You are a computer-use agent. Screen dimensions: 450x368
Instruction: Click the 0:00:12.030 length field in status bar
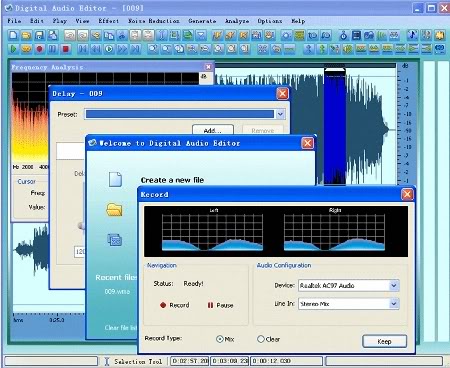(x=287, y=361)
